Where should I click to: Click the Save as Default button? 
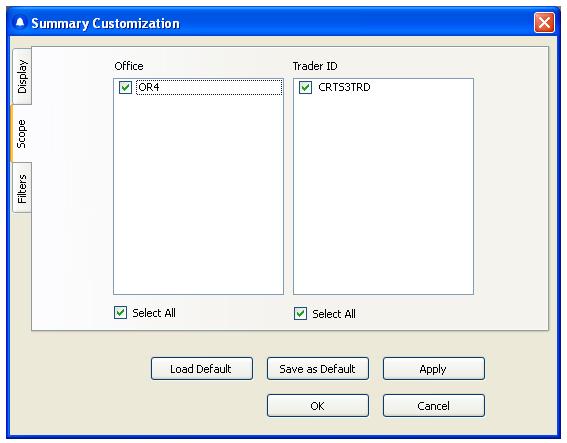[318, 369]
